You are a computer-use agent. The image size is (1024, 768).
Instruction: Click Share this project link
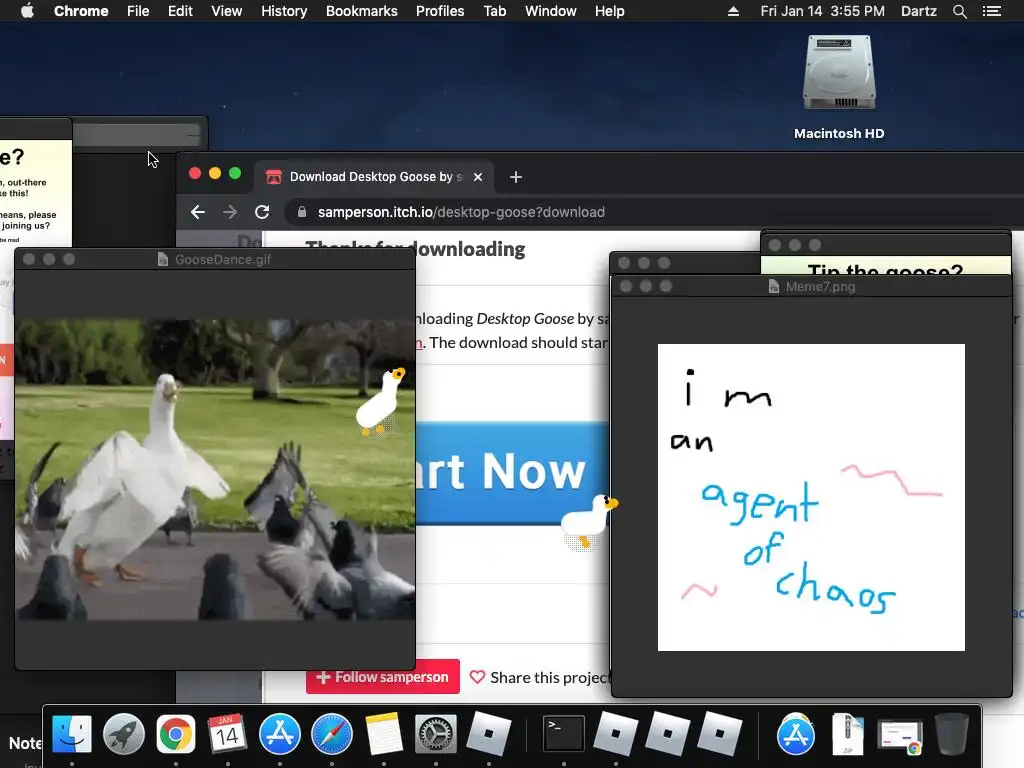coord(550,678)
